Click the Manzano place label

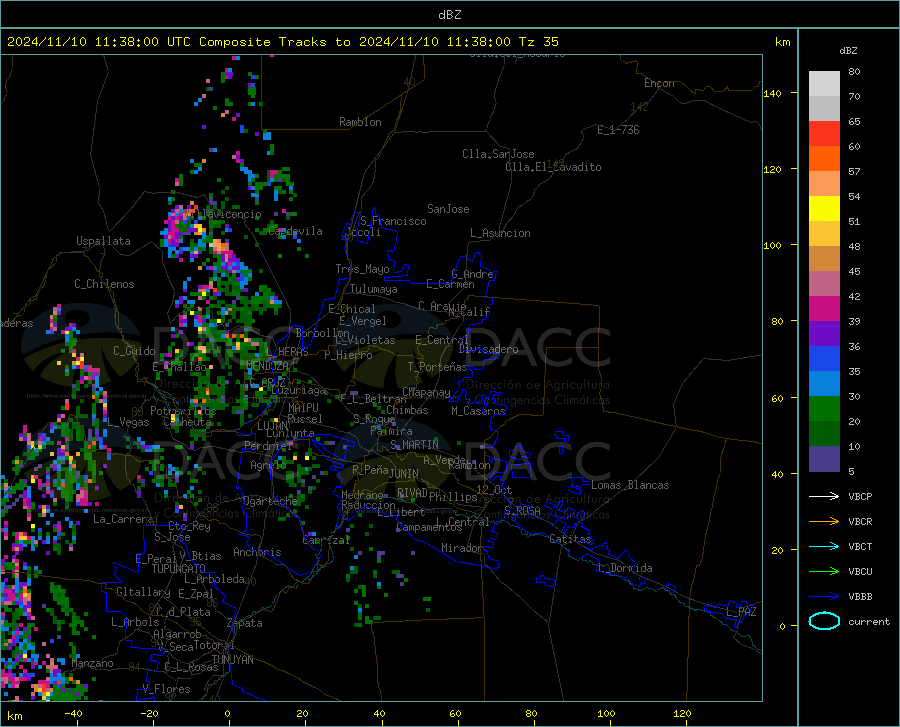coord(92,663)
